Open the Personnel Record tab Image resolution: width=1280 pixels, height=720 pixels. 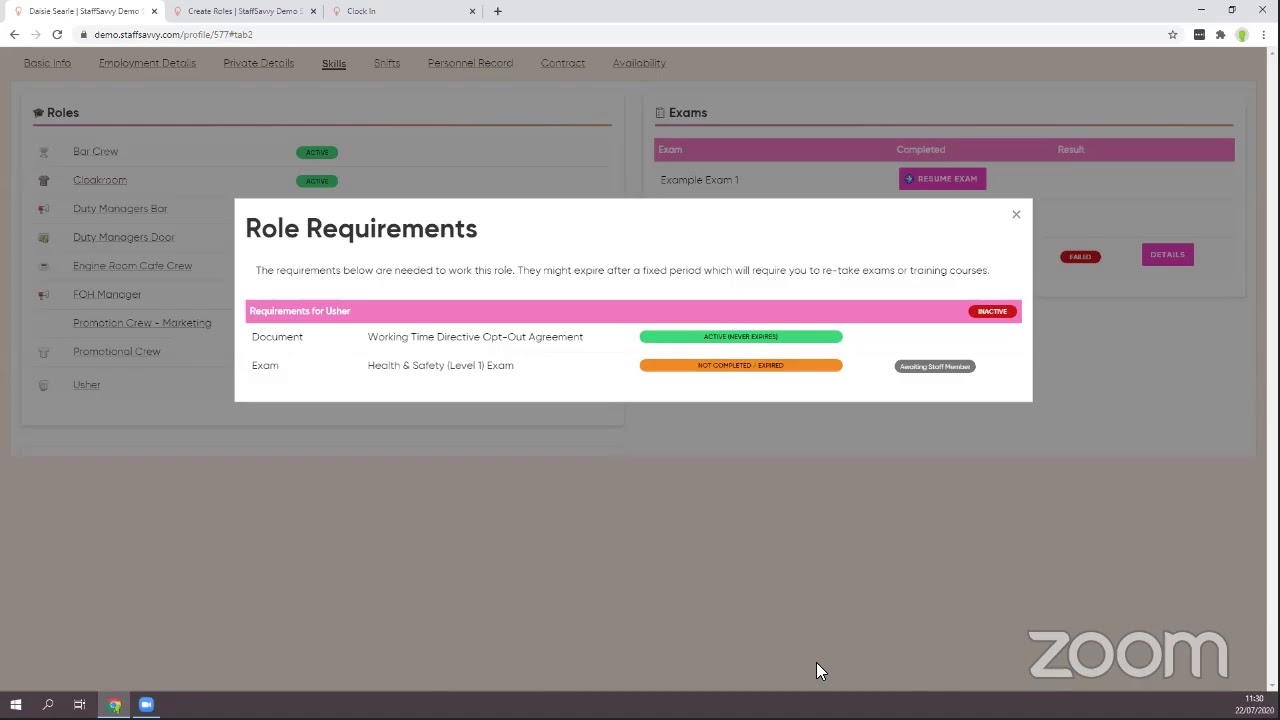click(x=470, y=63)
